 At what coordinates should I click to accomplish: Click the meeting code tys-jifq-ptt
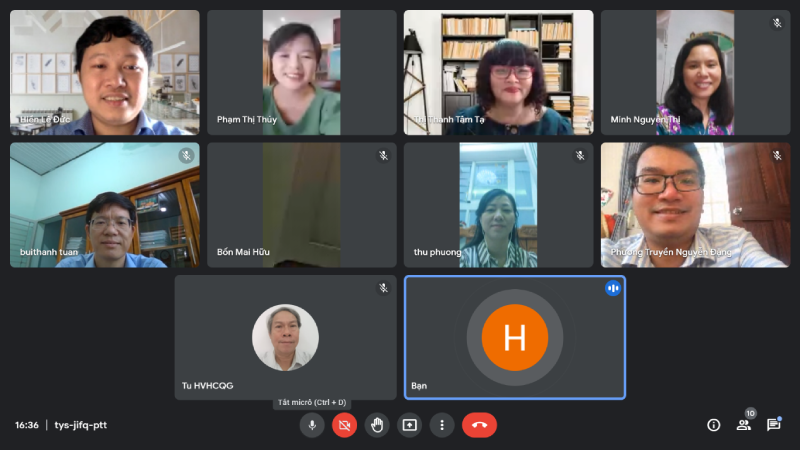(80, 425)
